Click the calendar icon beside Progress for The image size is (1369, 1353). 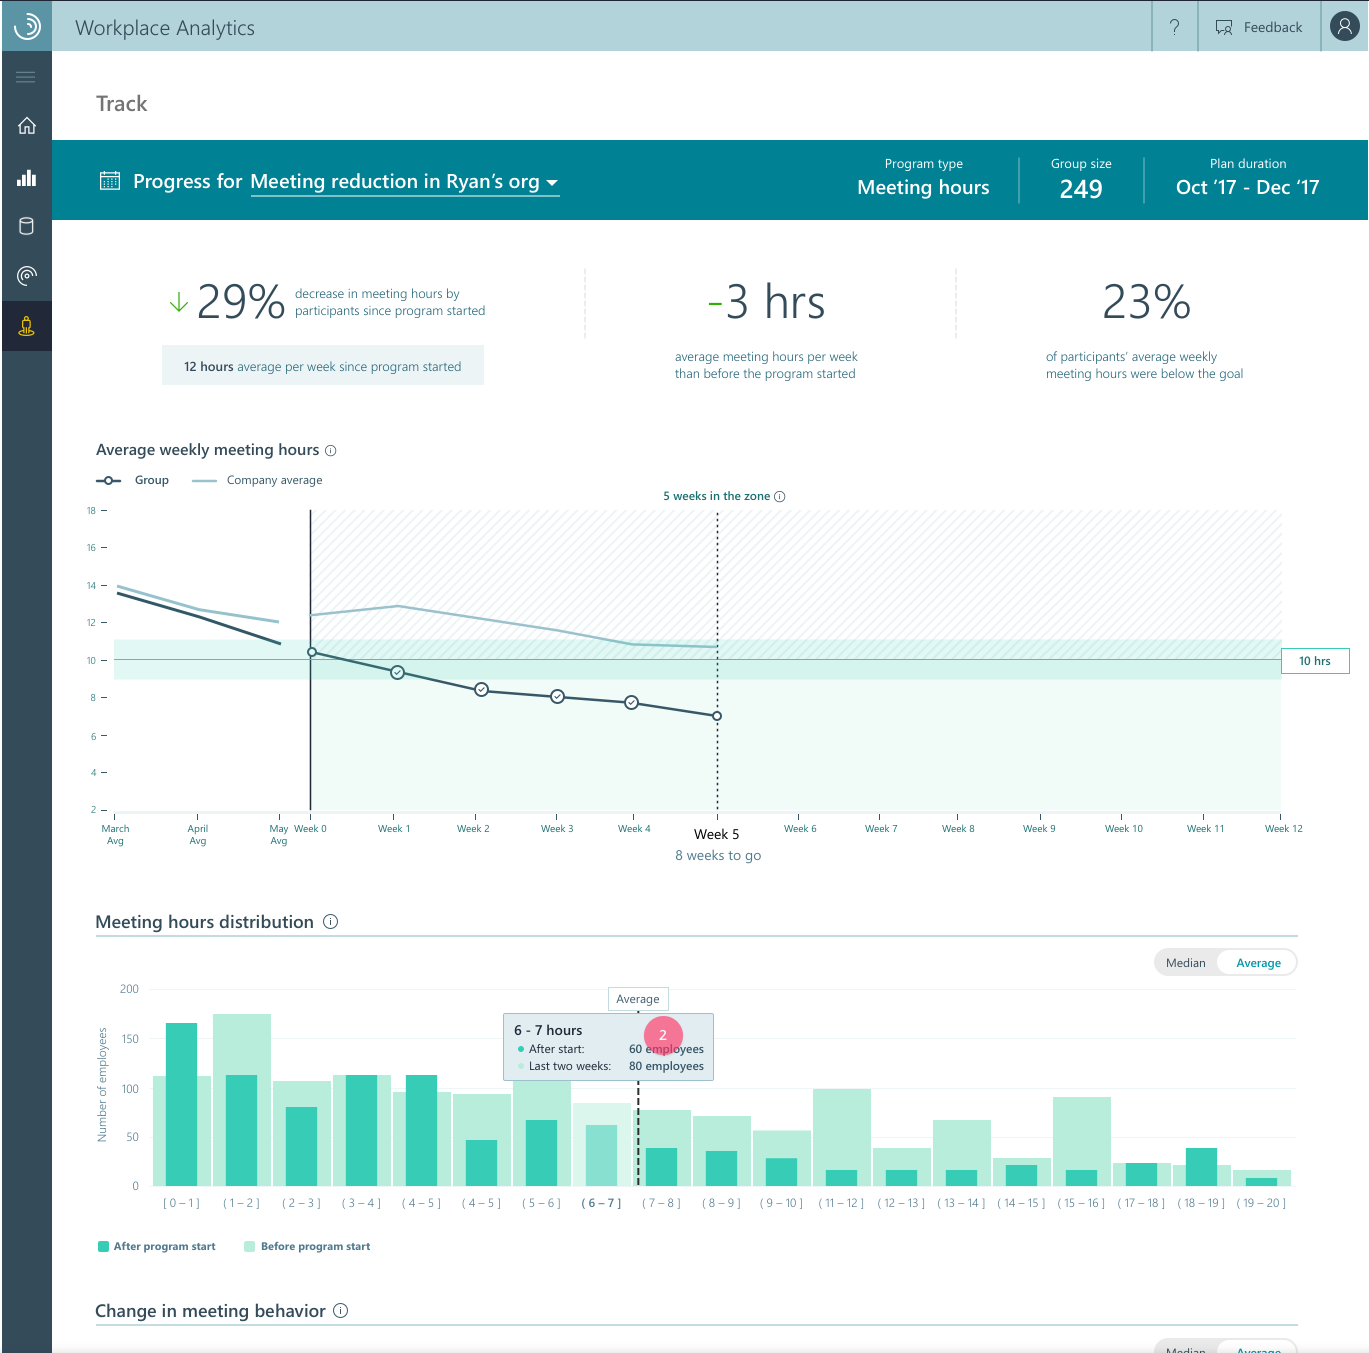(110, 181)
